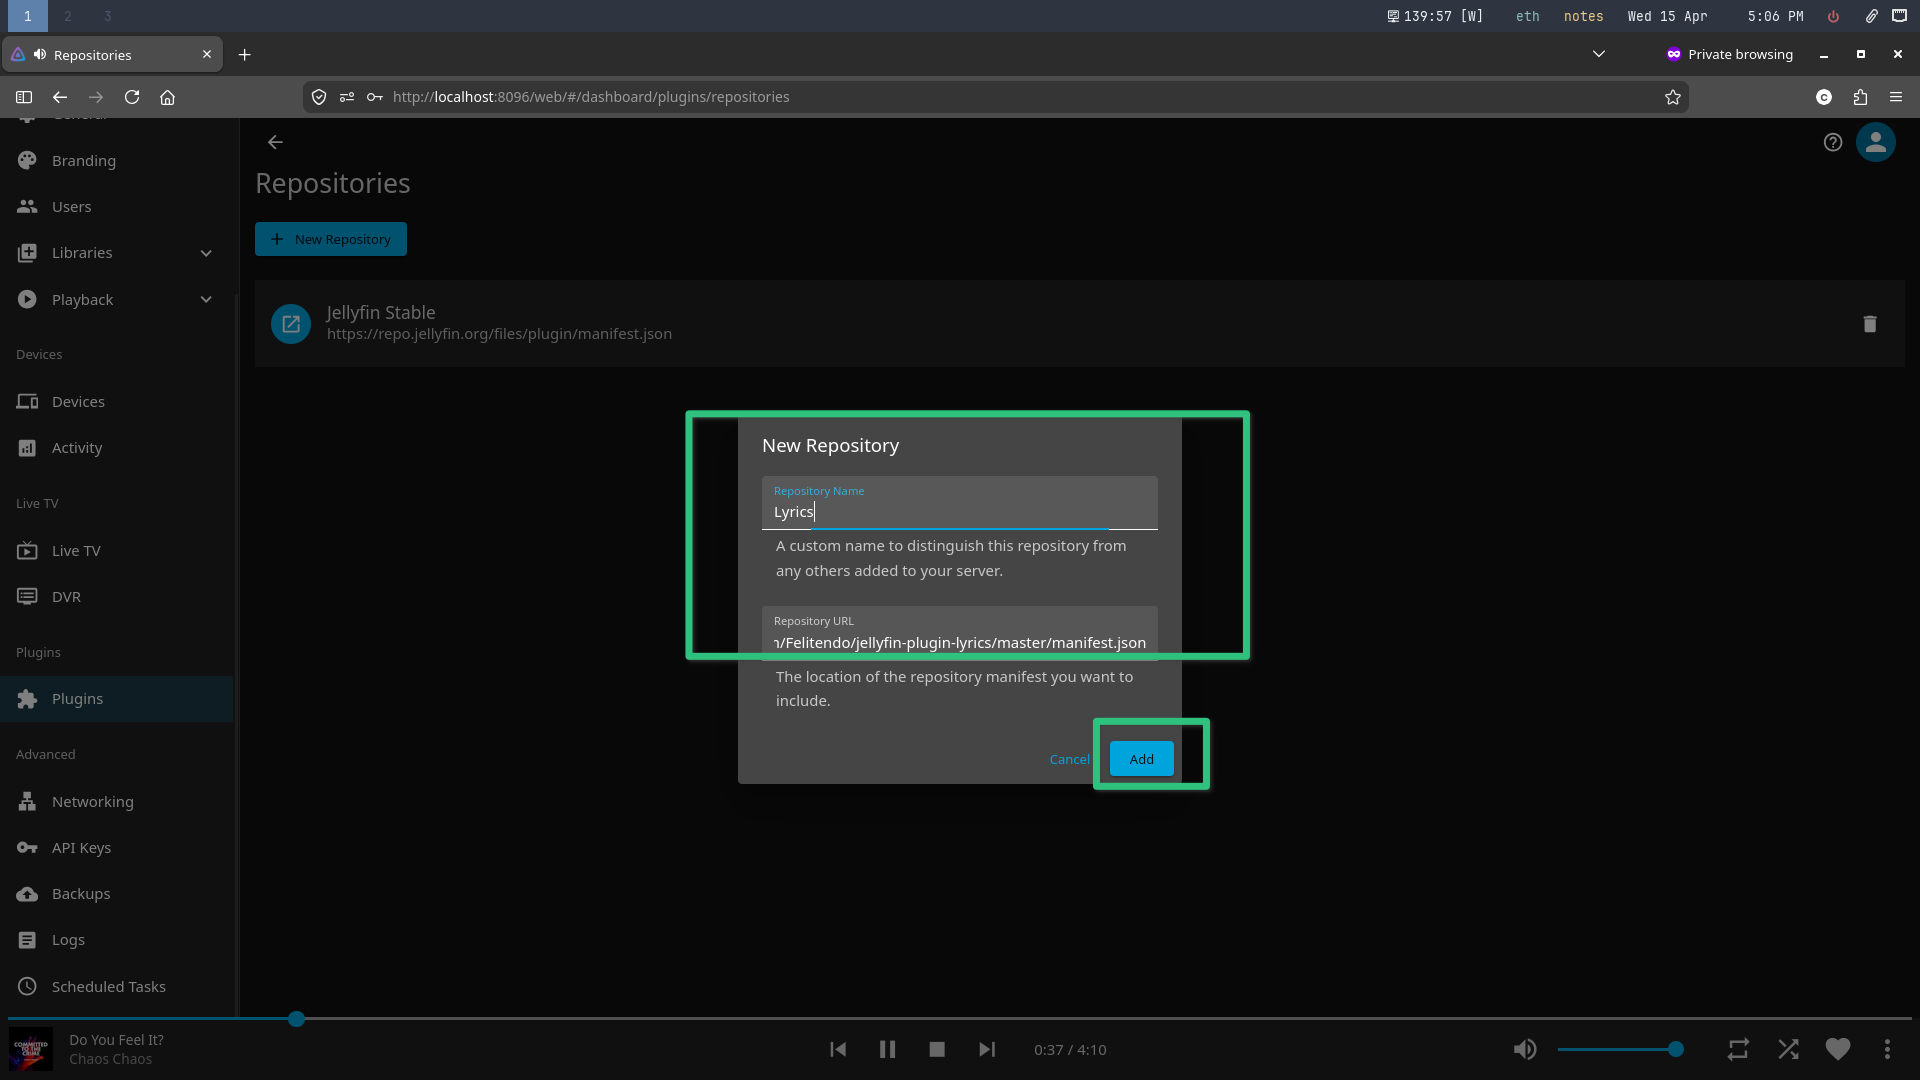The image size is (1920, 1080).
Task: Toggle the browser sidebar
Action: click(24, 97)
